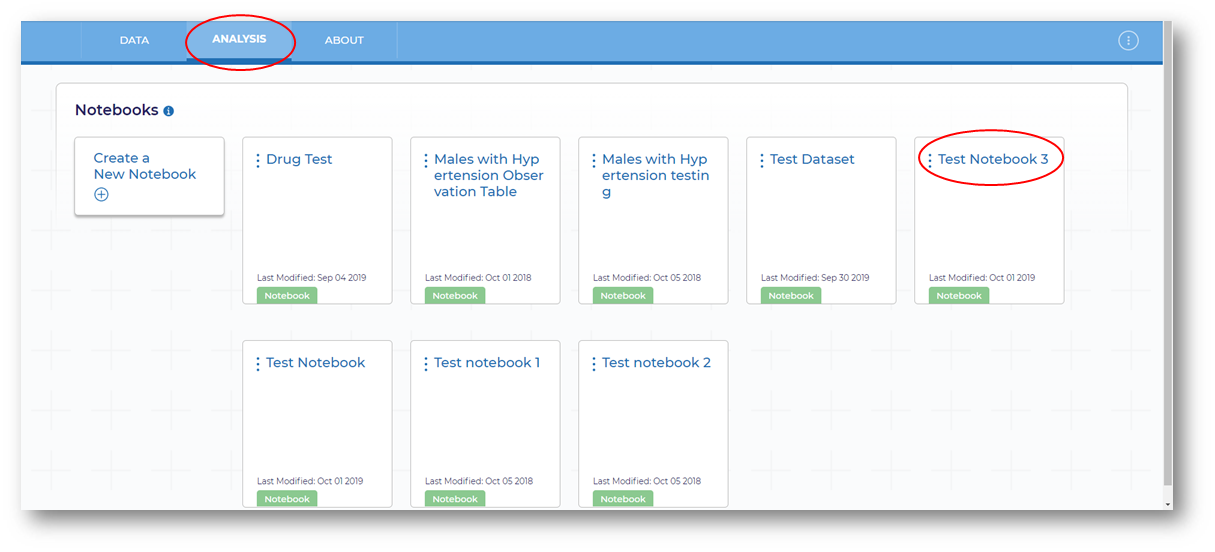Click the Create a New Notebook card
This screenshot has height=552, width=1215.
coord(149,176)
